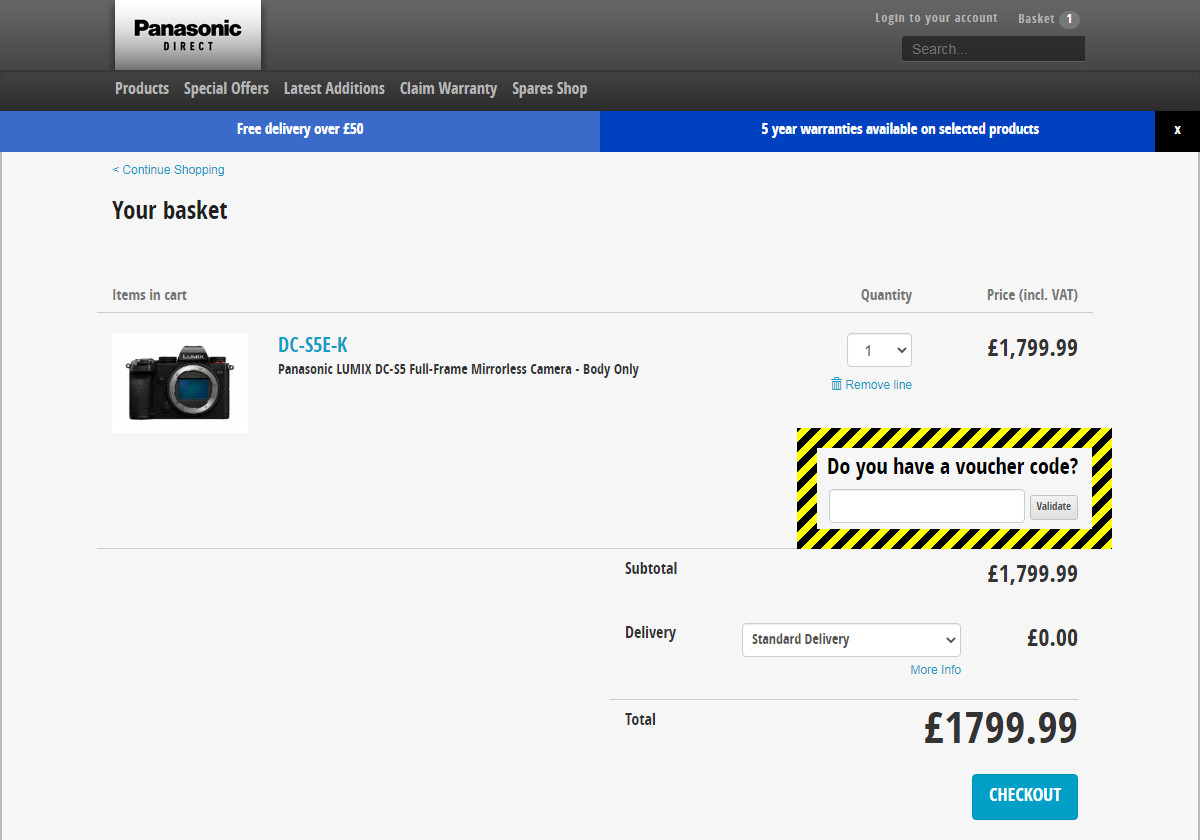This screenshot has height=840, width=1200.
Task: Click the voucher code input field
Action: (927, 506)
